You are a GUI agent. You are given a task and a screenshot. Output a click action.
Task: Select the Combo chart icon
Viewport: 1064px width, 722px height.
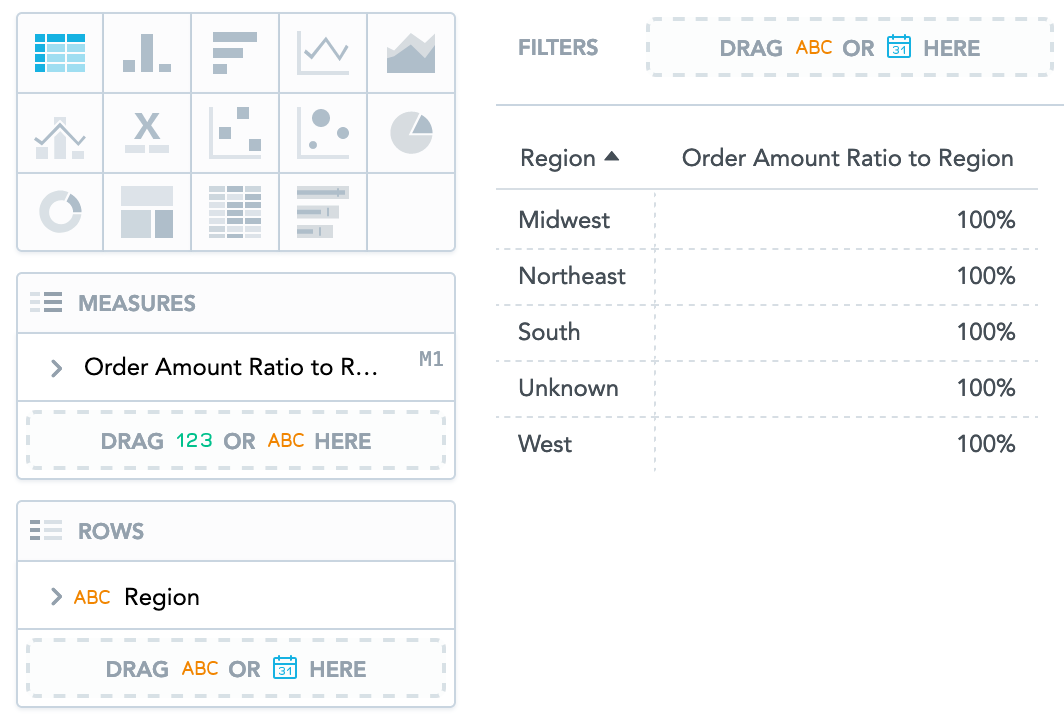pos(60,133)
